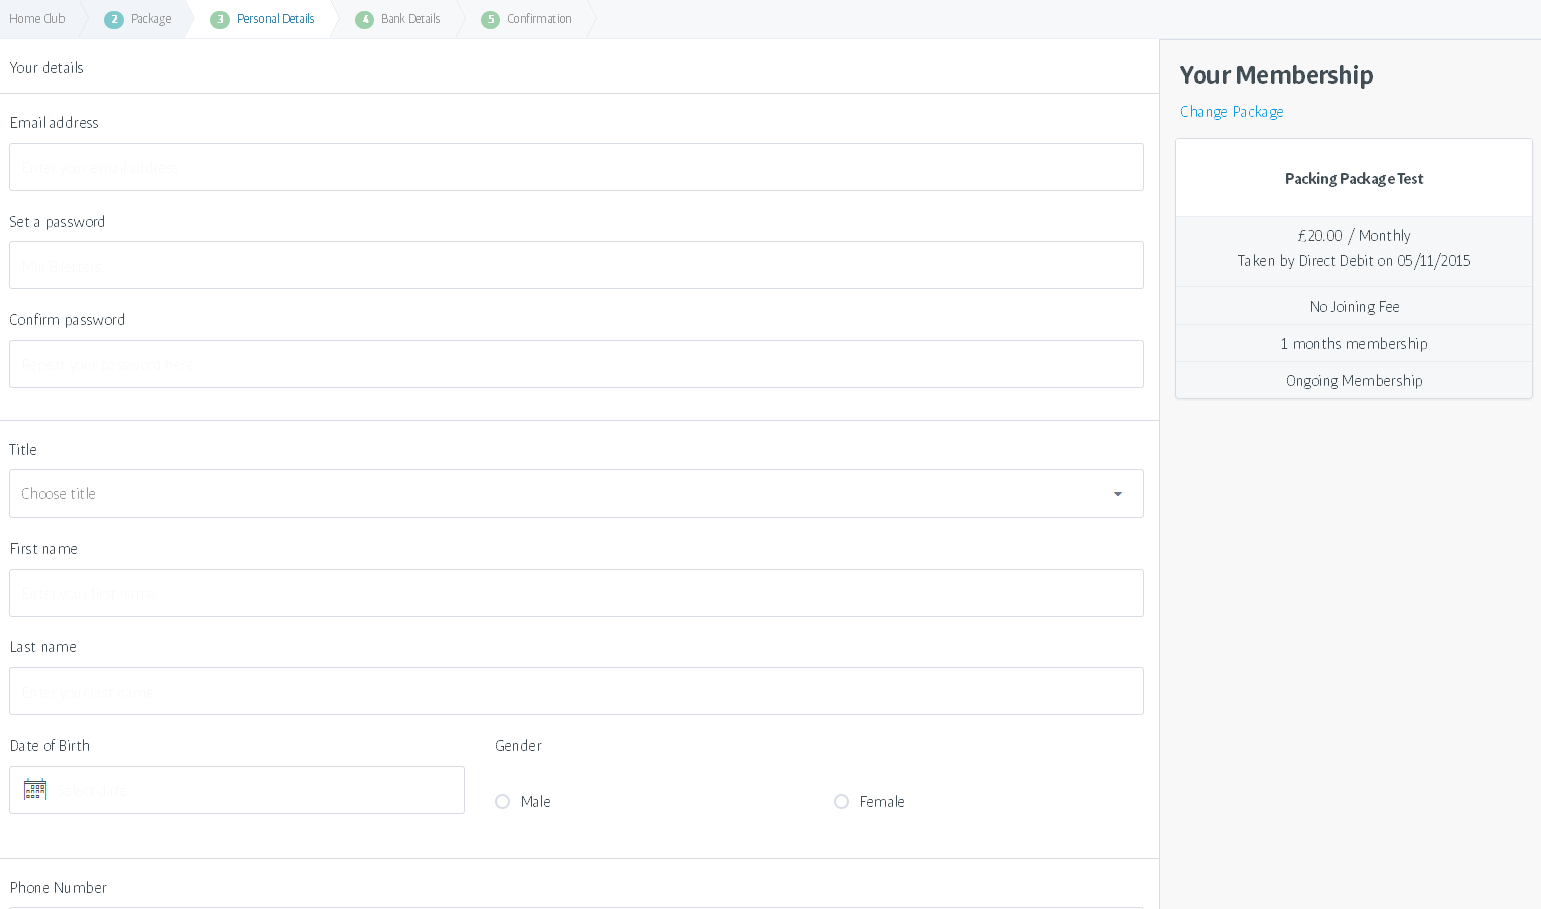This screenshot has width=1541, height=909.
Task: Focus the Confirm password field
Action: pos(576,364)
